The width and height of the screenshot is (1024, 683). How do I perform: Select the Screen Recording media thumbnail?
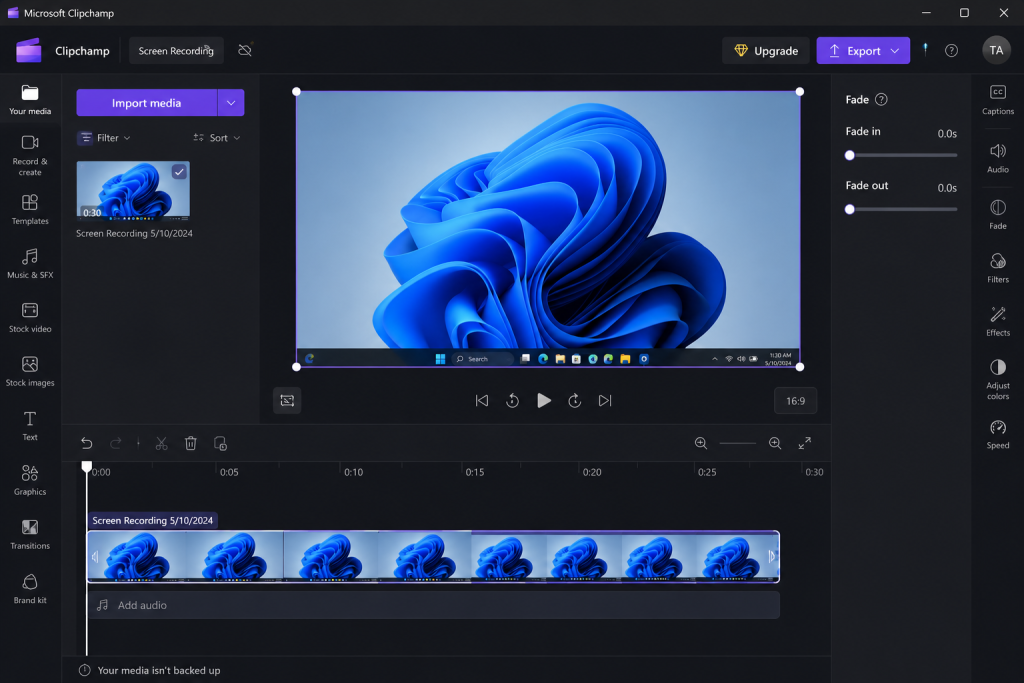[x=133, y=190]
